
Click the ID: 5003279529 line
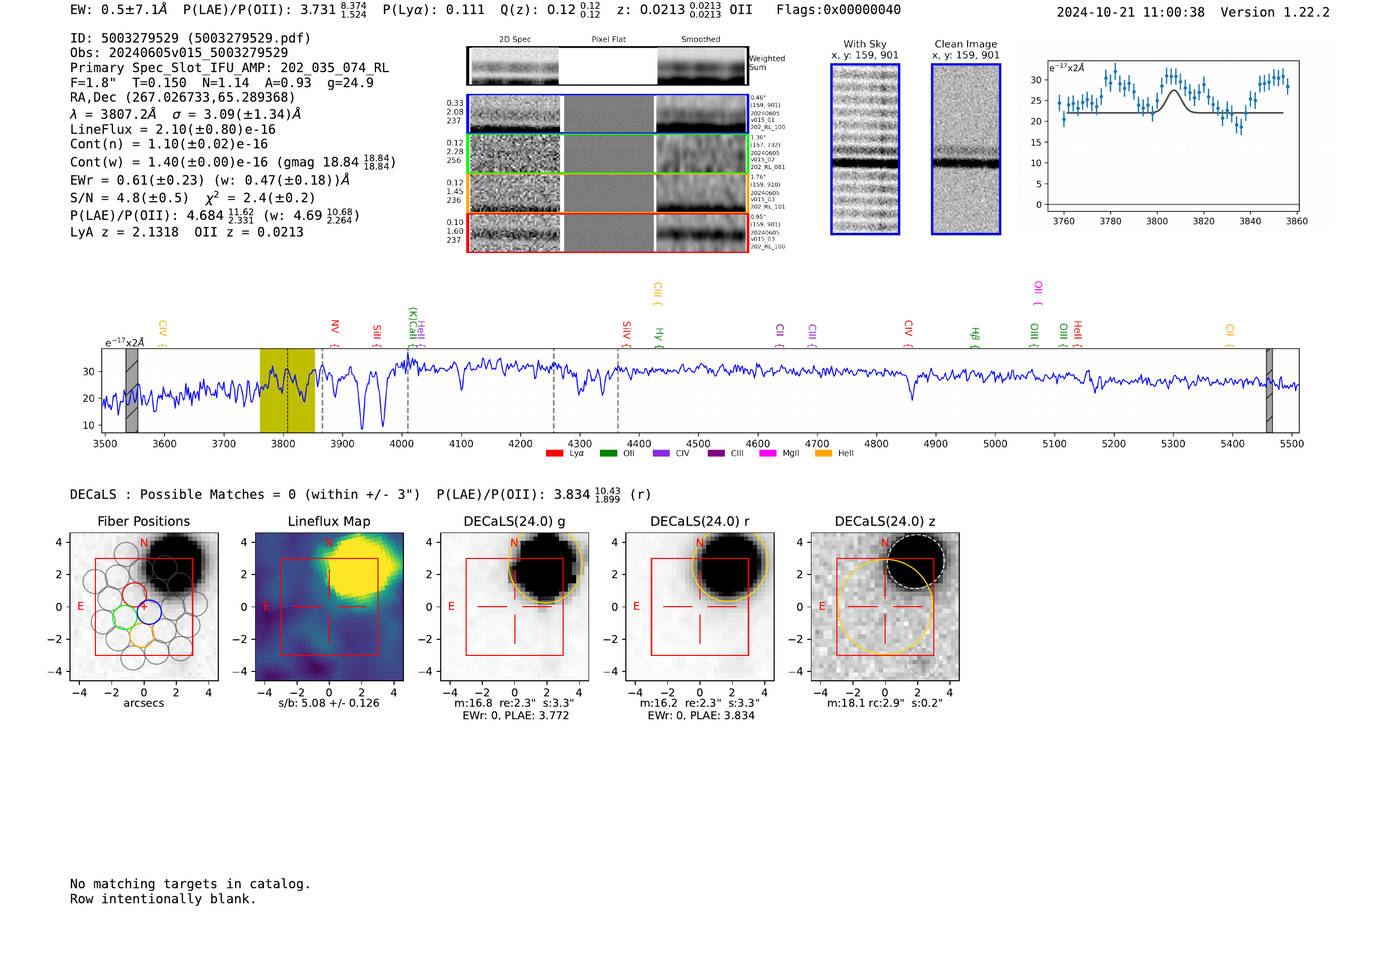point(190,38)
